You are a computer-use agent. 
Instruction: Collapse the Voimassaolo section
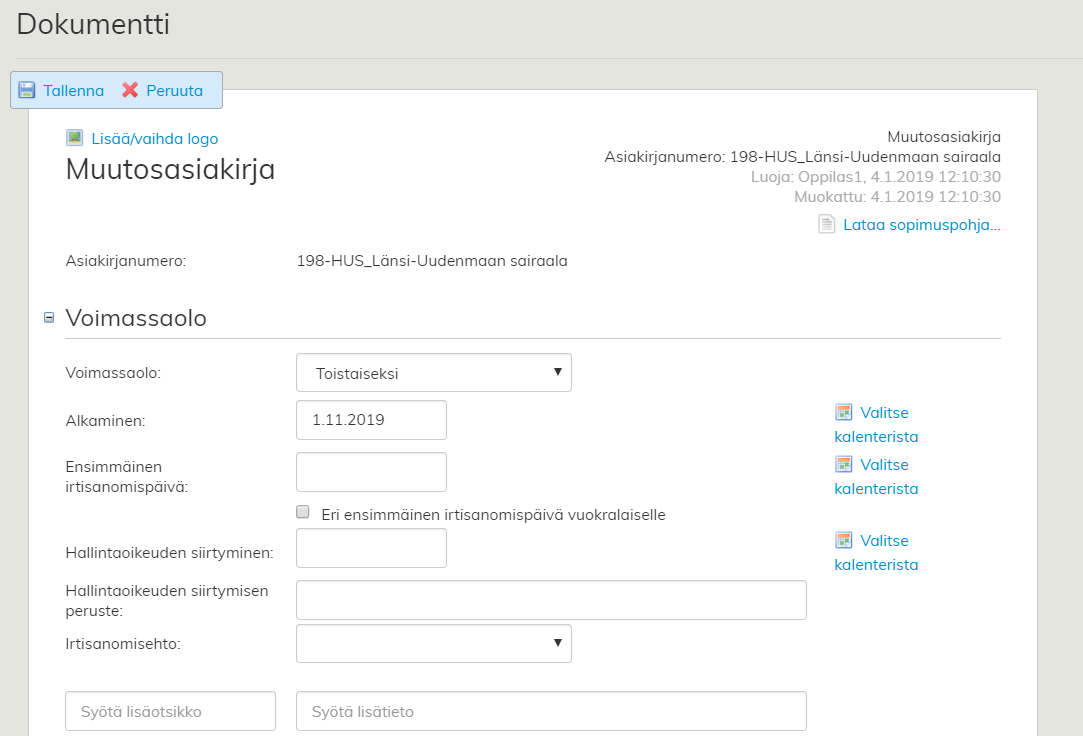(x=49, y=318)
